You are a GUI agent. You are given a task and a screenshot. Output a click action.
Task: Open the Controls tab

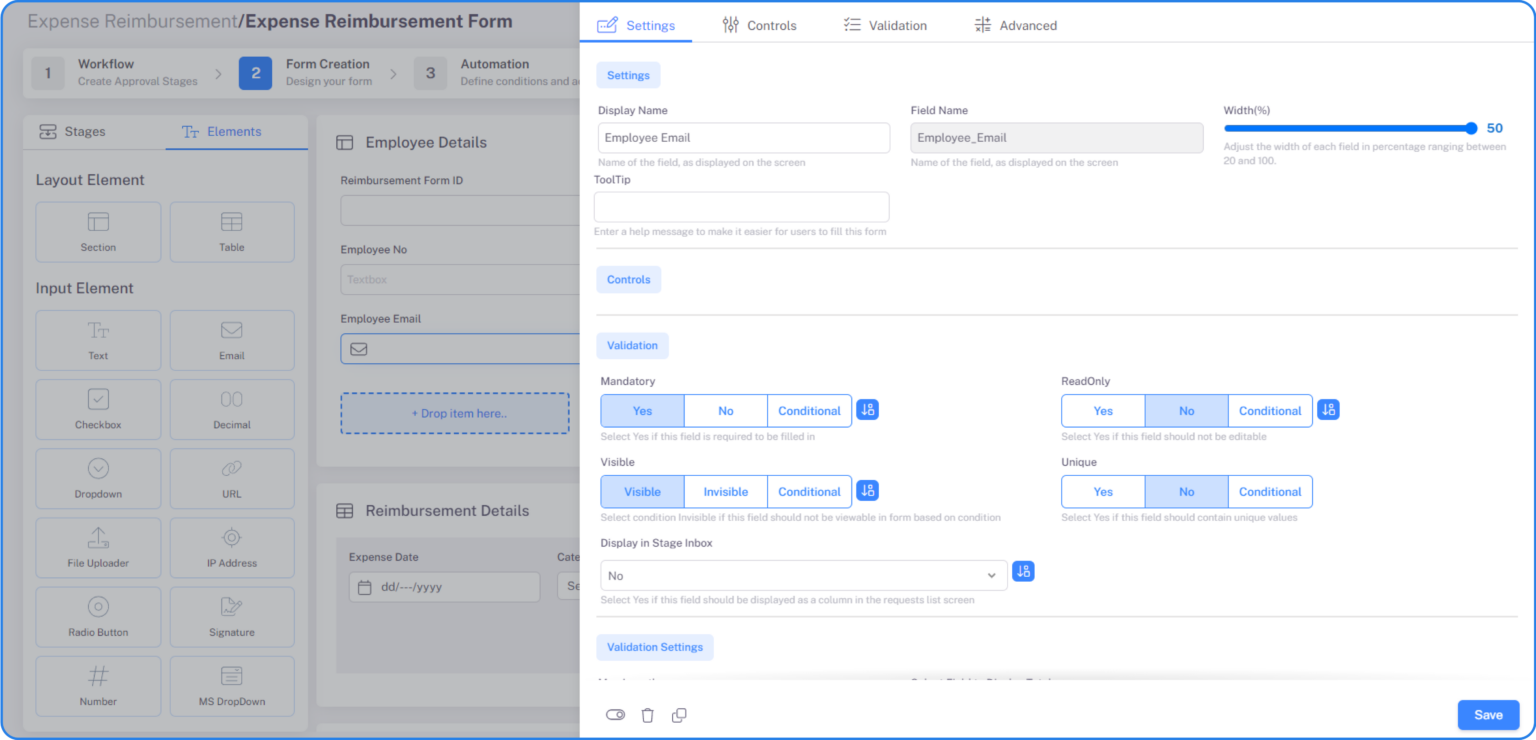(760, 24)
